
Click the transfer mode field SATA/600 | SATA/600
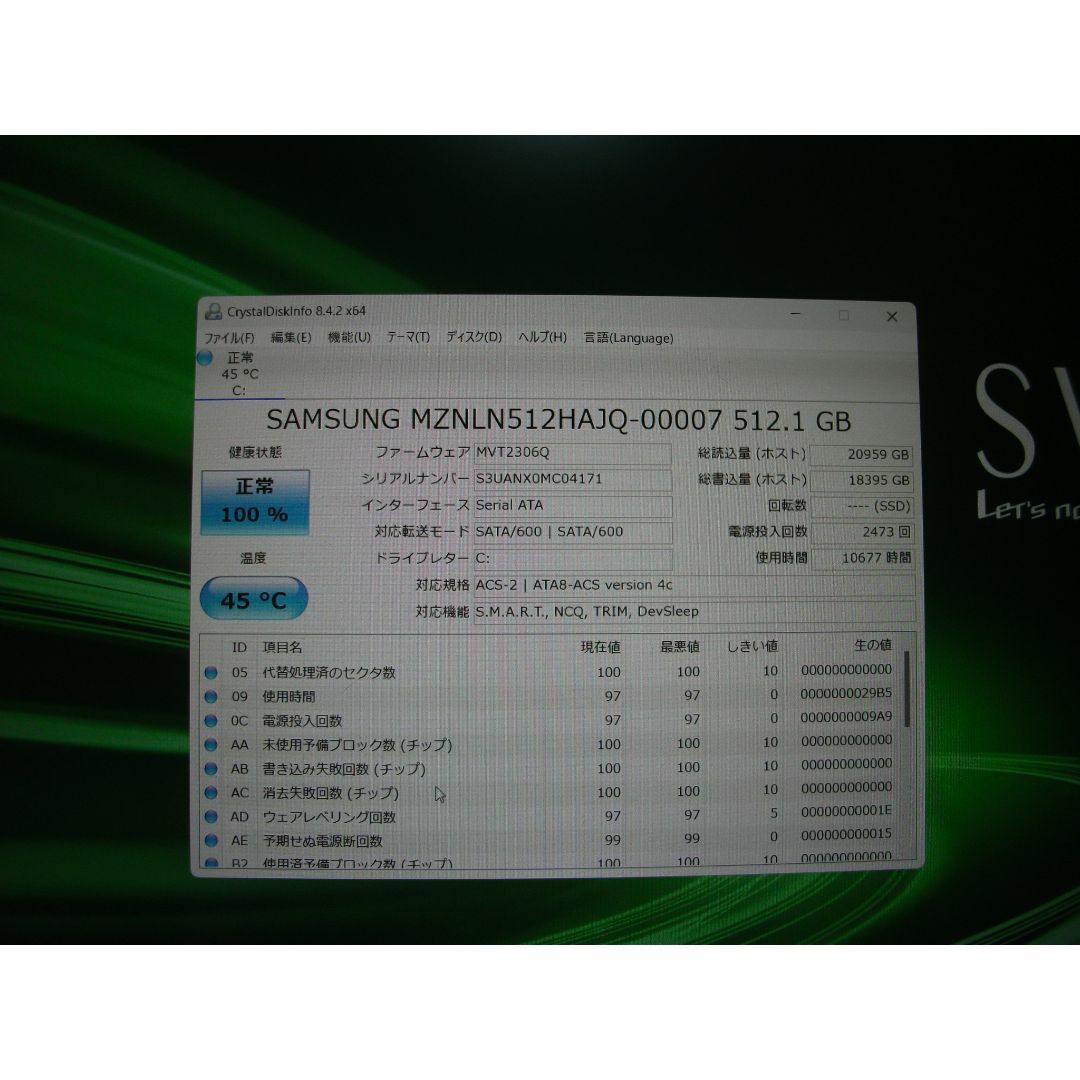coord(572,532)
